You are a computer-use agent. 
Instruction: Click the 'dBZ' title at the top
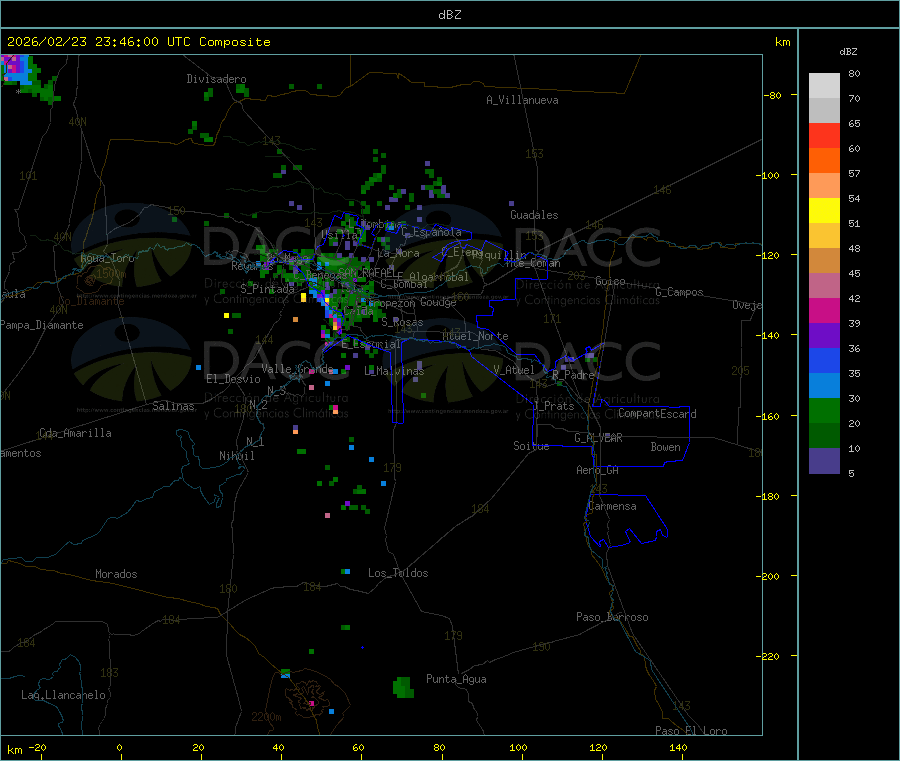pyautogui.click(x=449, y=15)
